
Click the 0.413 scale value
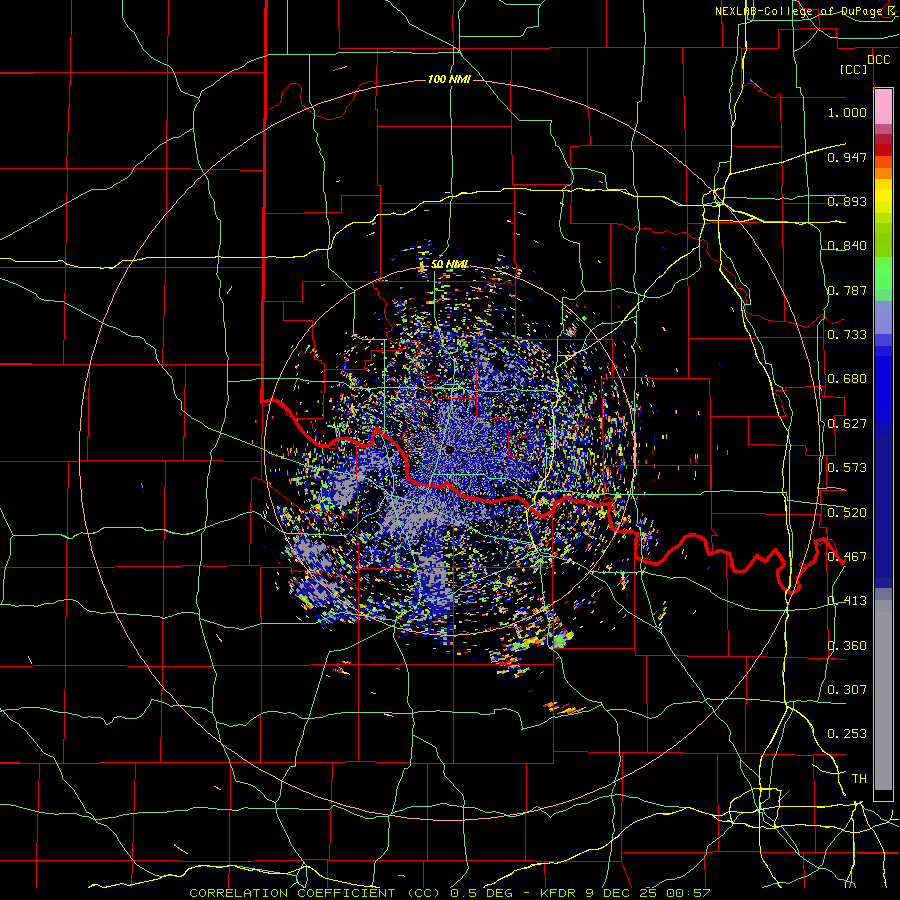pos(847,601)
